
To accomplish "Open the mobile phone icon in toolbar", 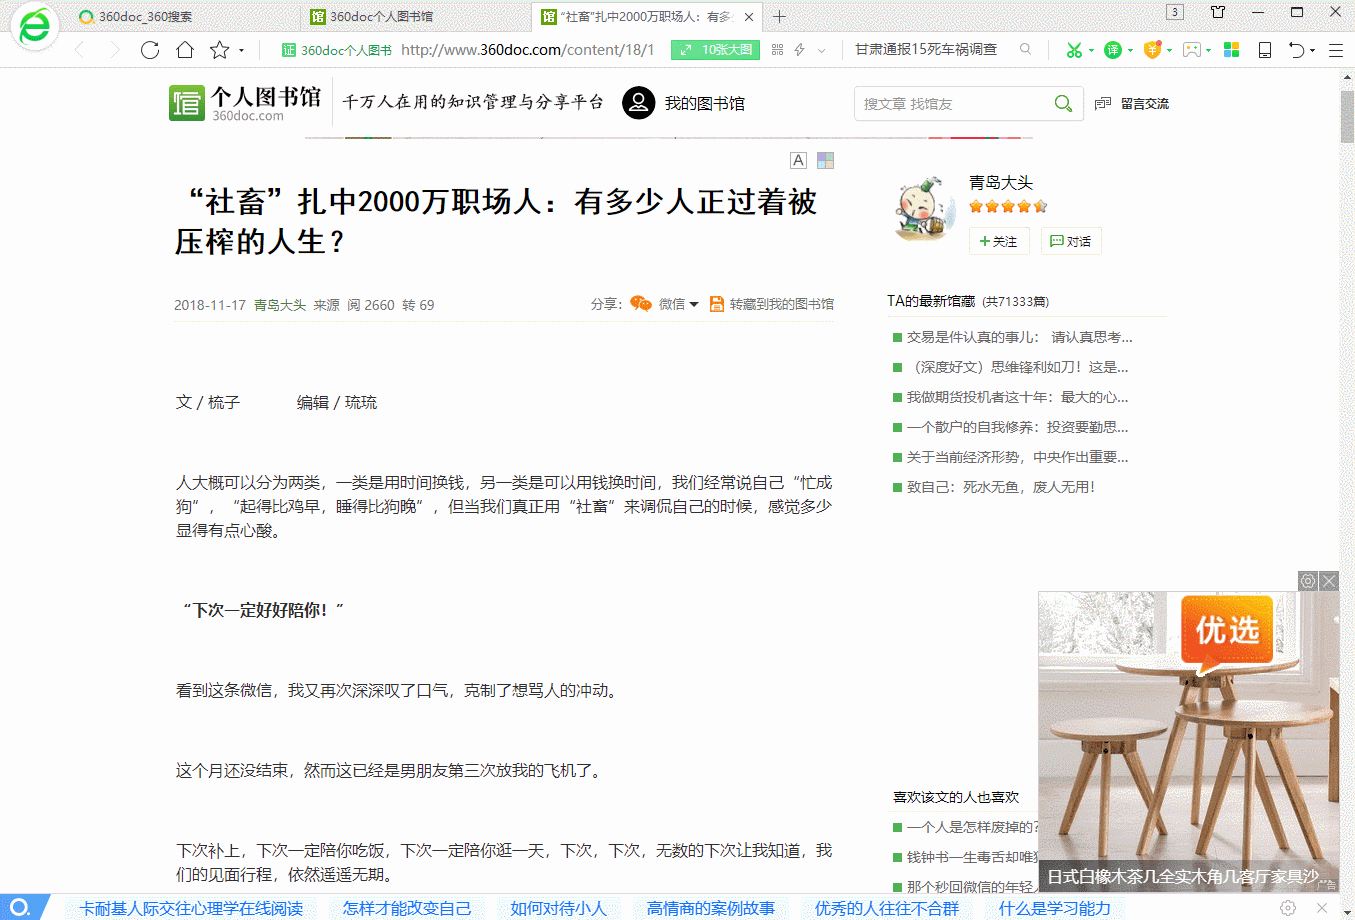I will [1264, 50].
